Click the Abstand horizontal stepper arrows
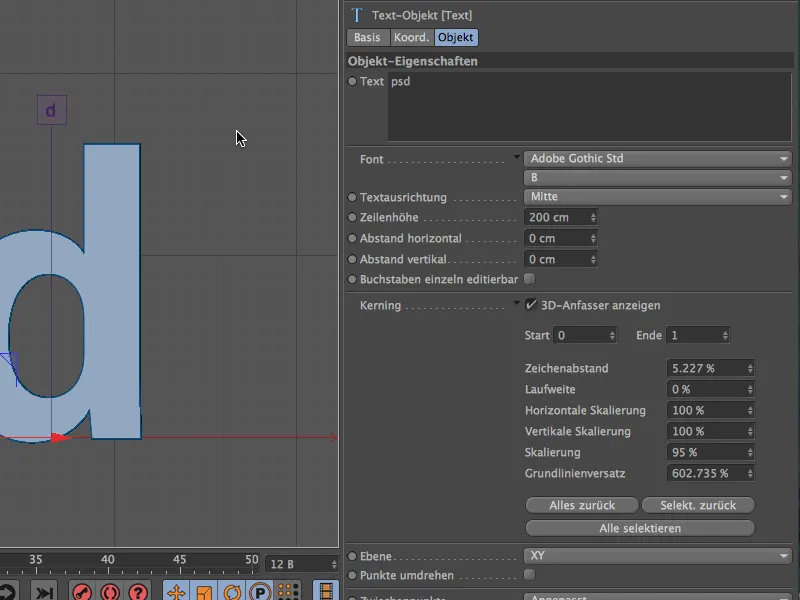Viewport: 800px width, 600px height. point(593,238)
